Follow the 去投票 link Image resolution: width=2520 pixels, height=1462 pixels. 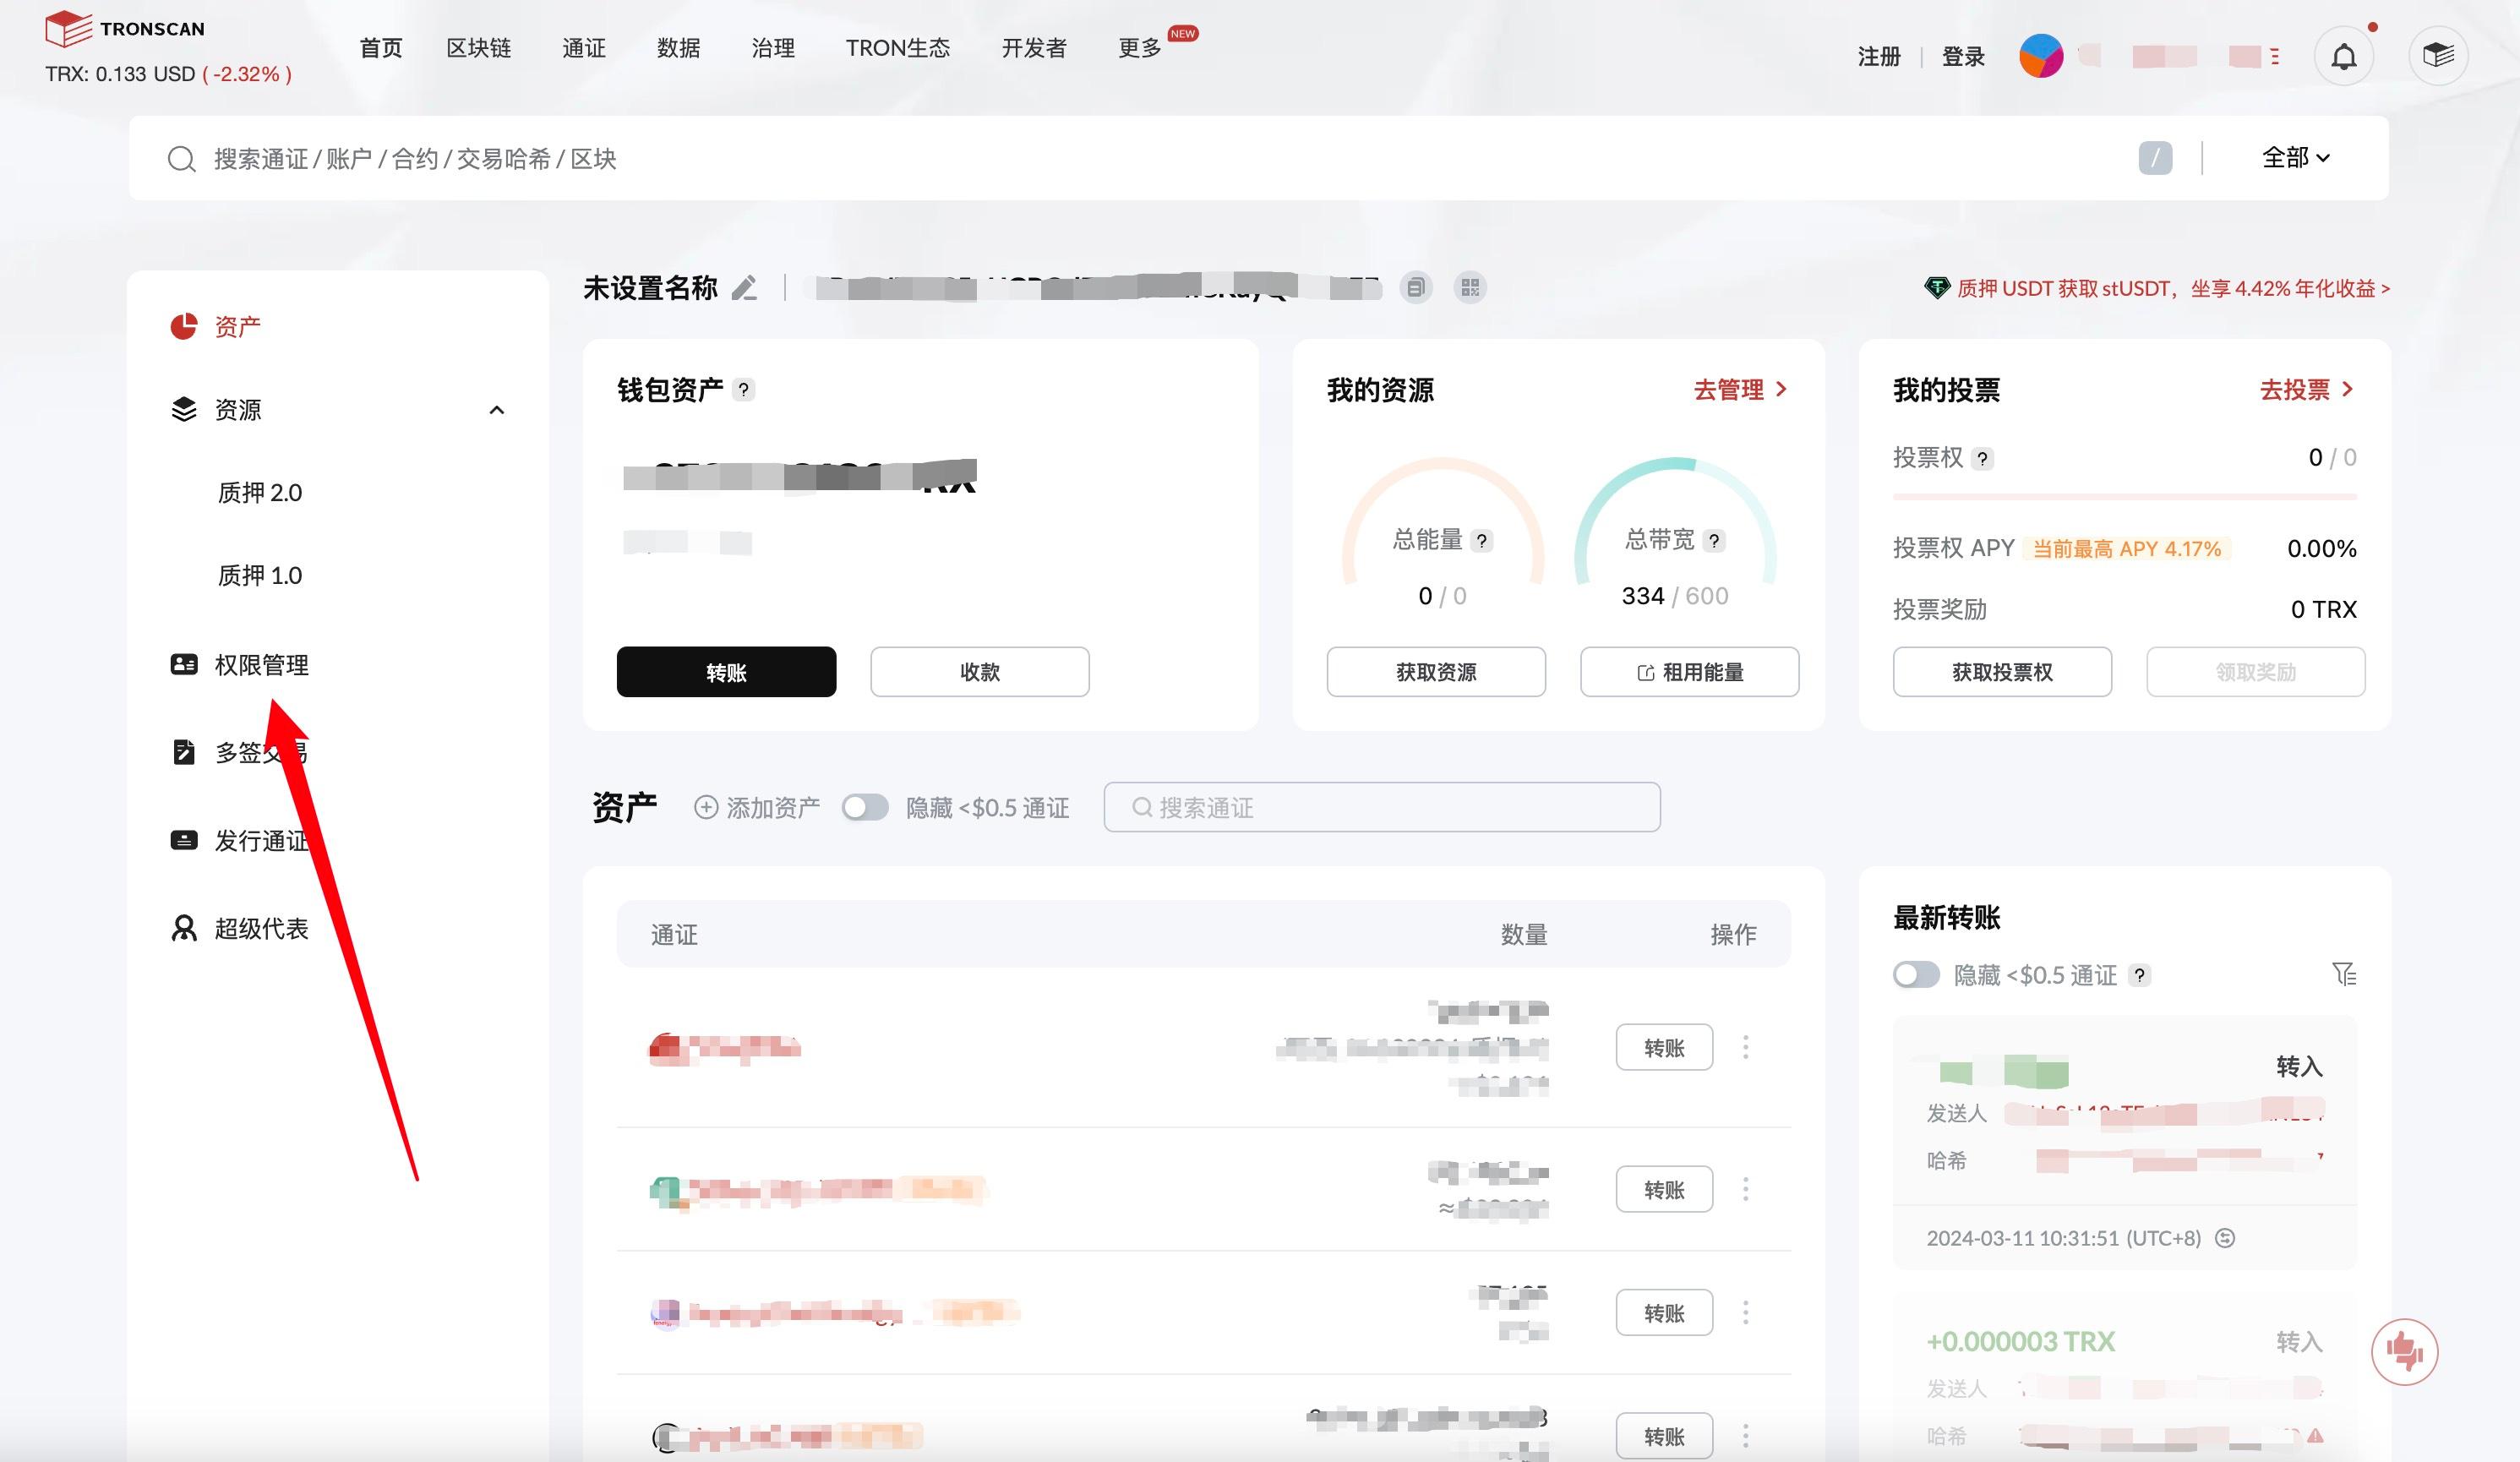(x=2307, y=389)
